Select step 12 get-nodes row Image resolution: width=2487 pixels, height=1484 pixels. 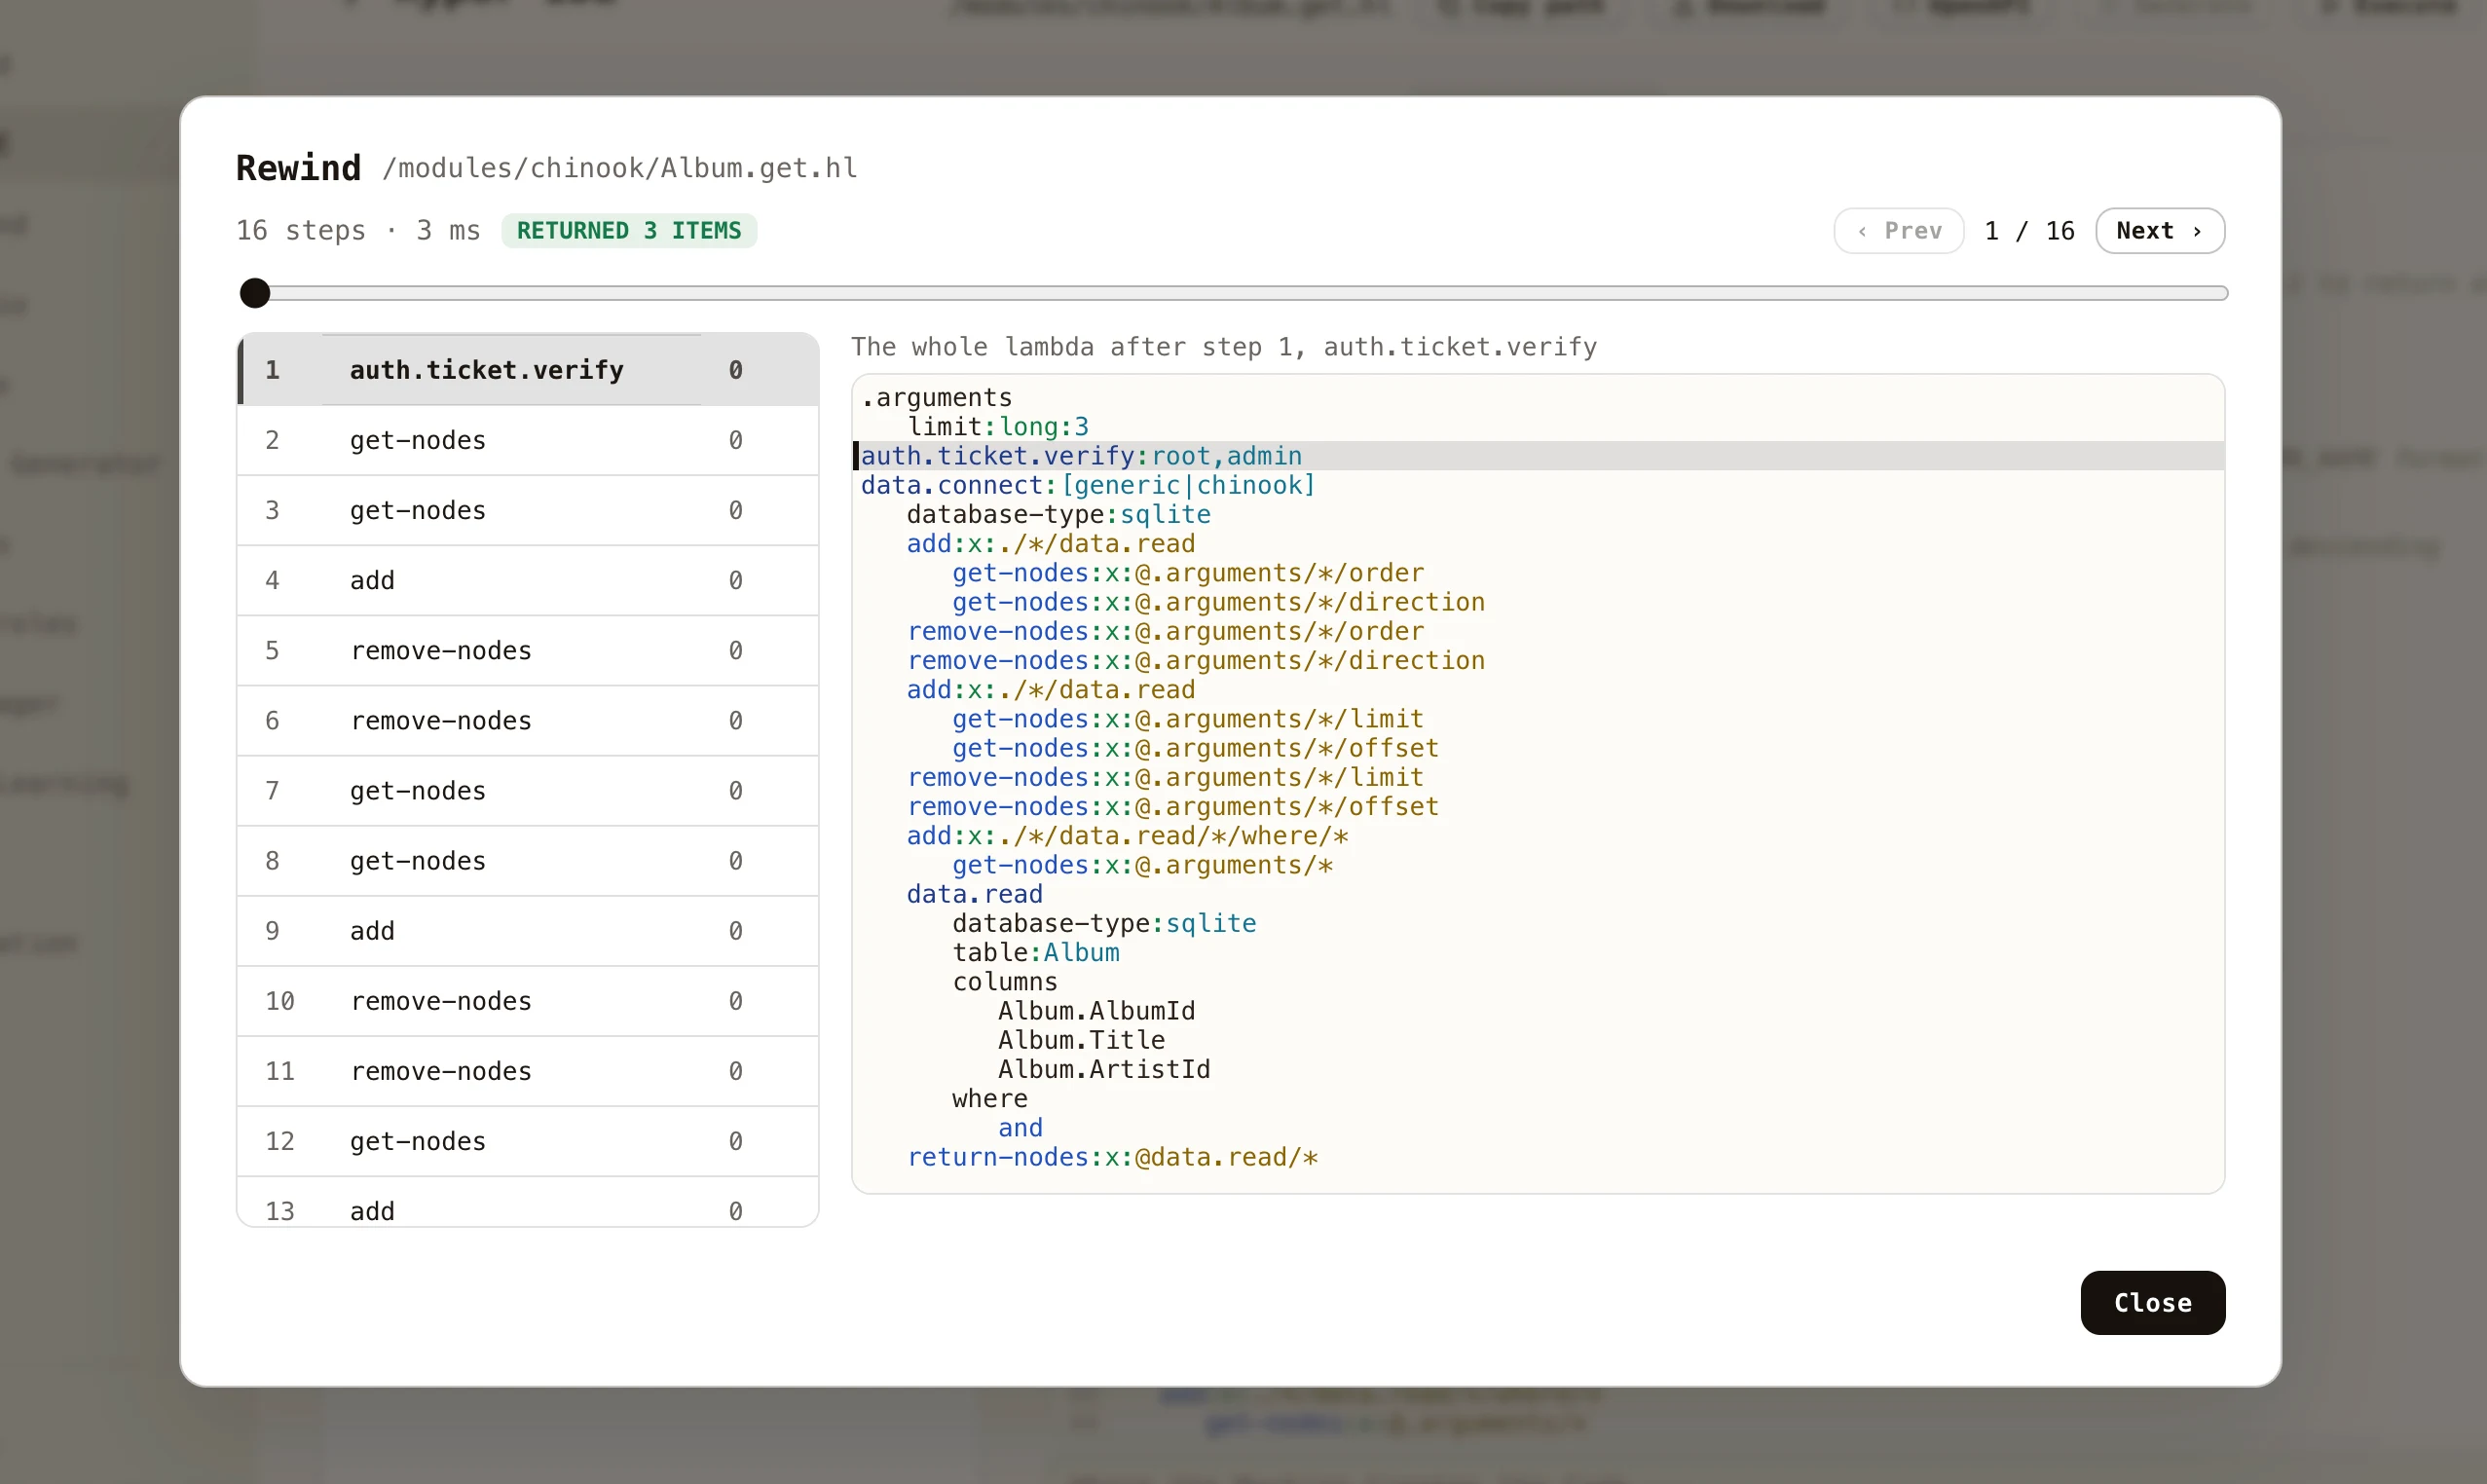(x=528, y=1140)
